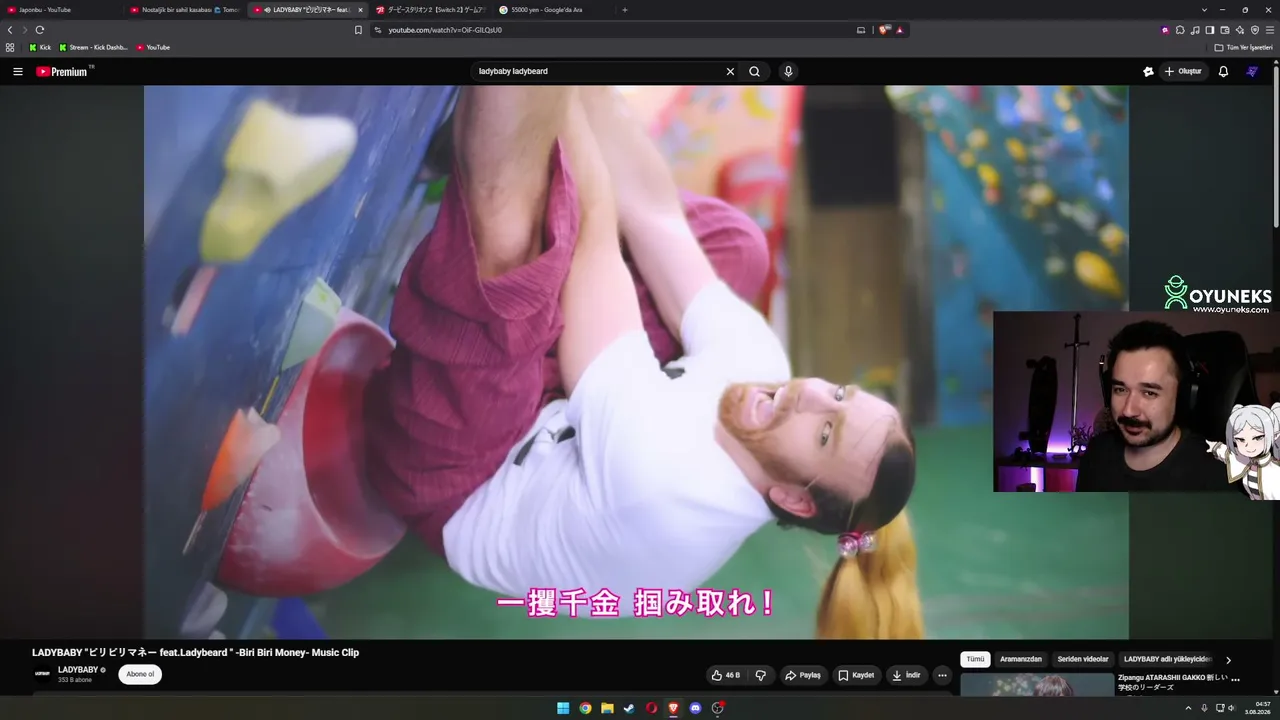Dislike the video with thumbs down
This screenshot has height=720, width=1280.
pyautogui.click(x=760, y=675)
